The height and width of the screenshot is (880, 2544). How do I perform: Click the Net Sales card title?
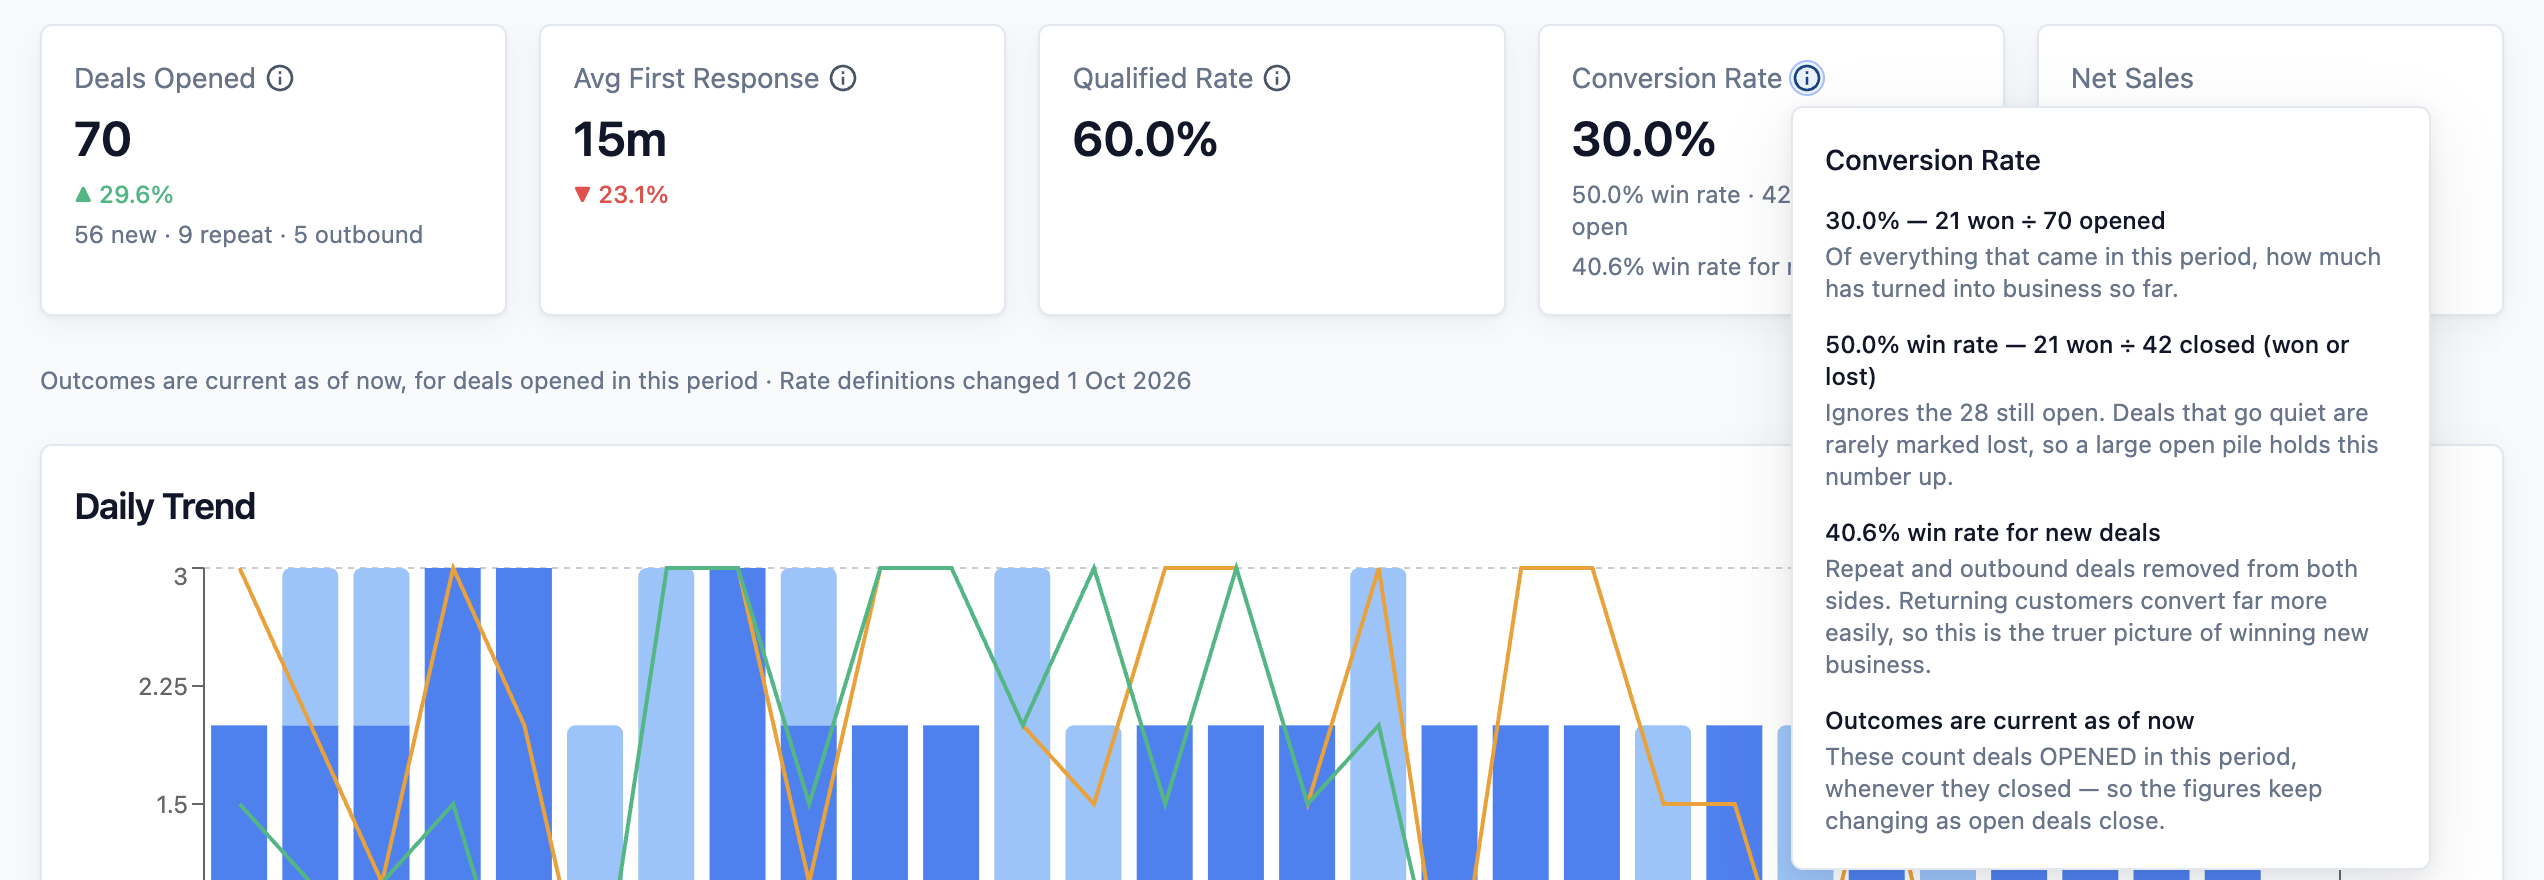2132,78
